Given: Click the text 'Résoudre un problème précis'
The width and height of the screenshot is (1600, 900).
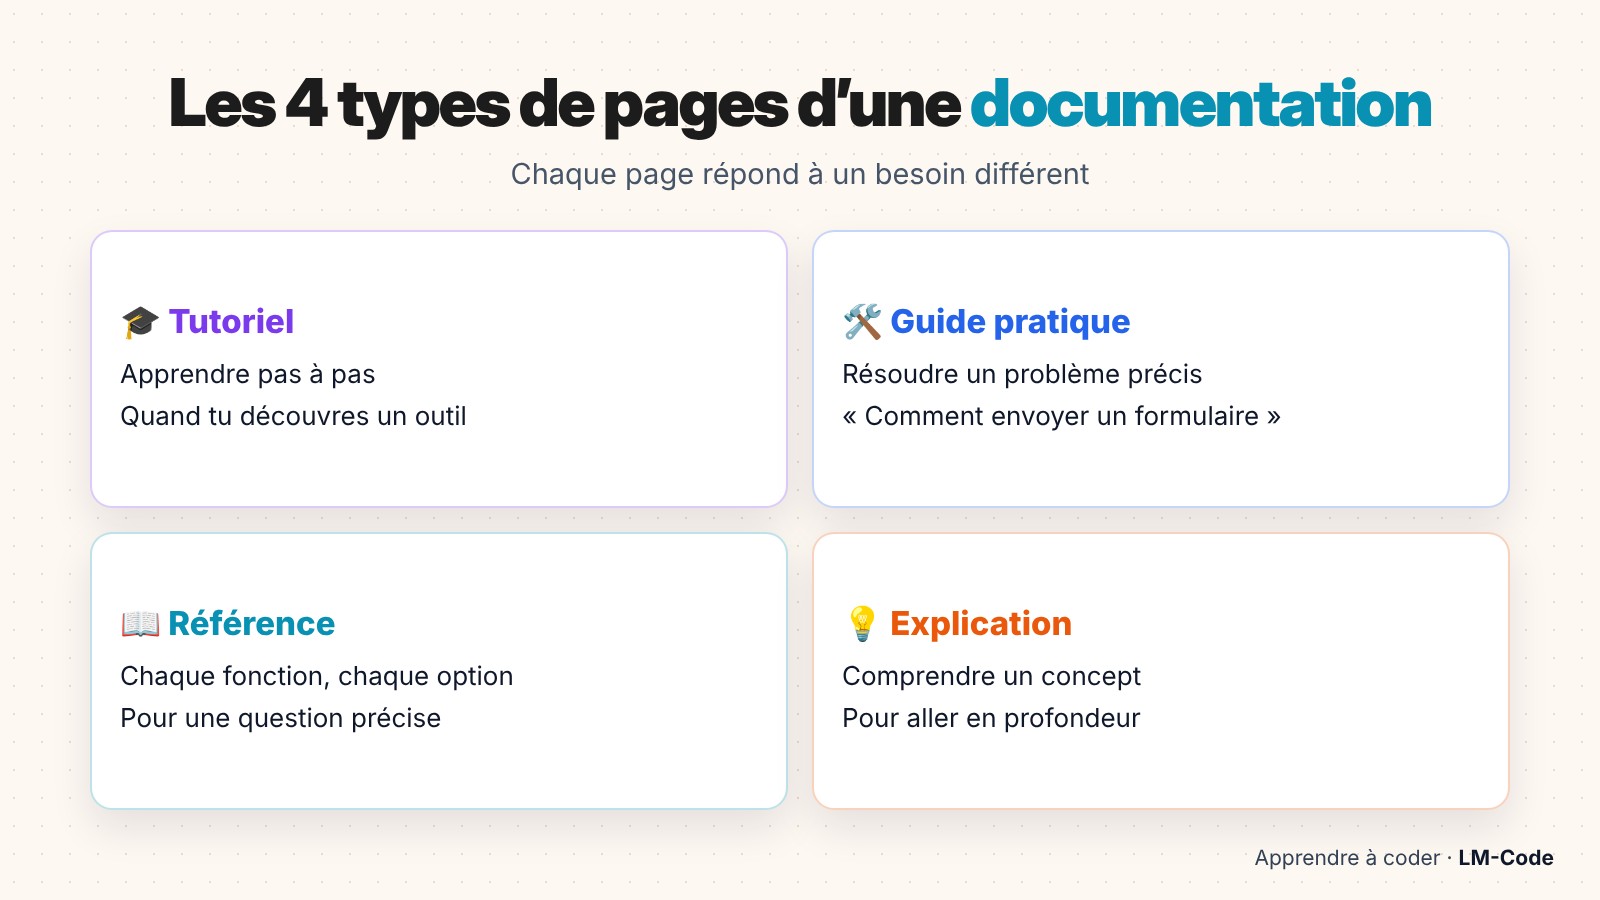Looking at the screenshot, I should click(x=1022, y=375).
